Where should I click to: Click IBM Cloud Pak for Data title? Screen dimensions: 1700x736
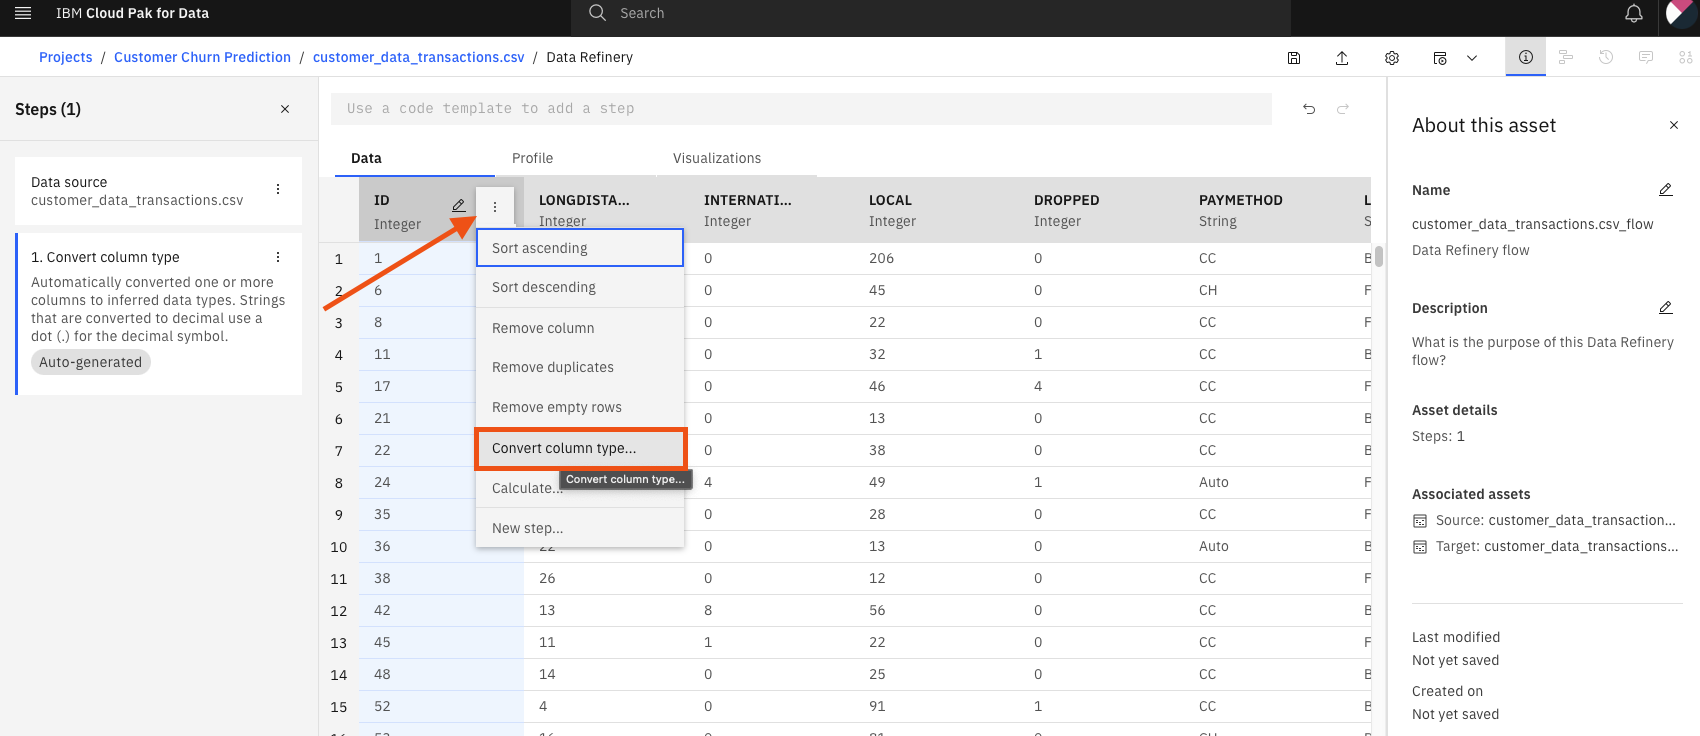(132, 13)
